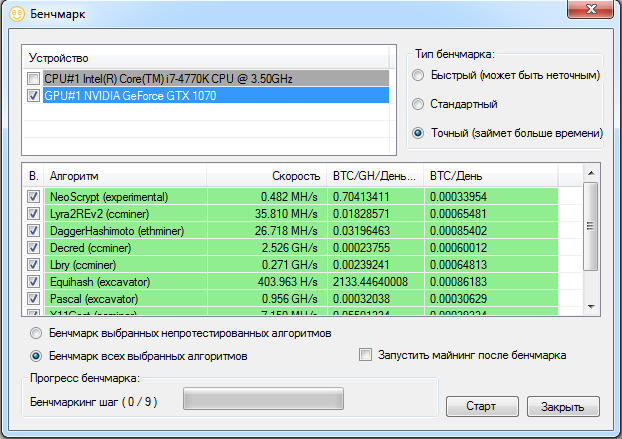
Task: Click the smiley app icon in title bar
Action: tap(17, 14)
